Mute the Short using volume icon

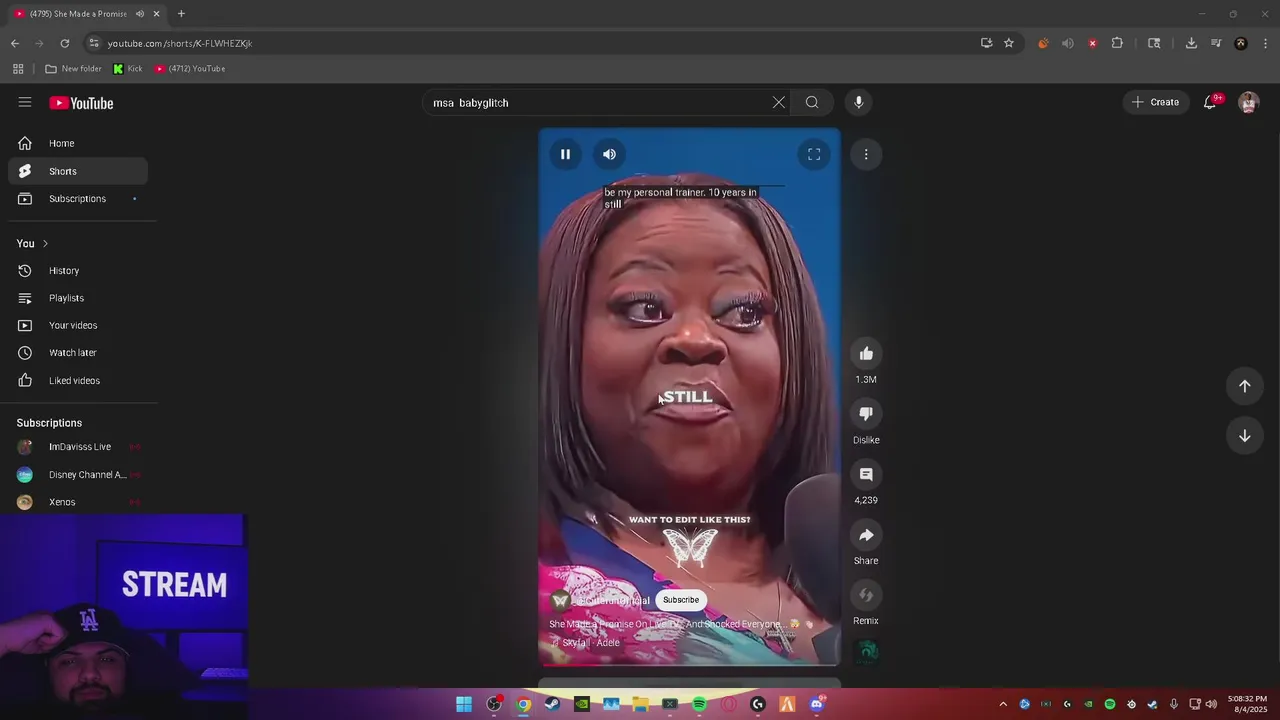click(x=609, y=154)
